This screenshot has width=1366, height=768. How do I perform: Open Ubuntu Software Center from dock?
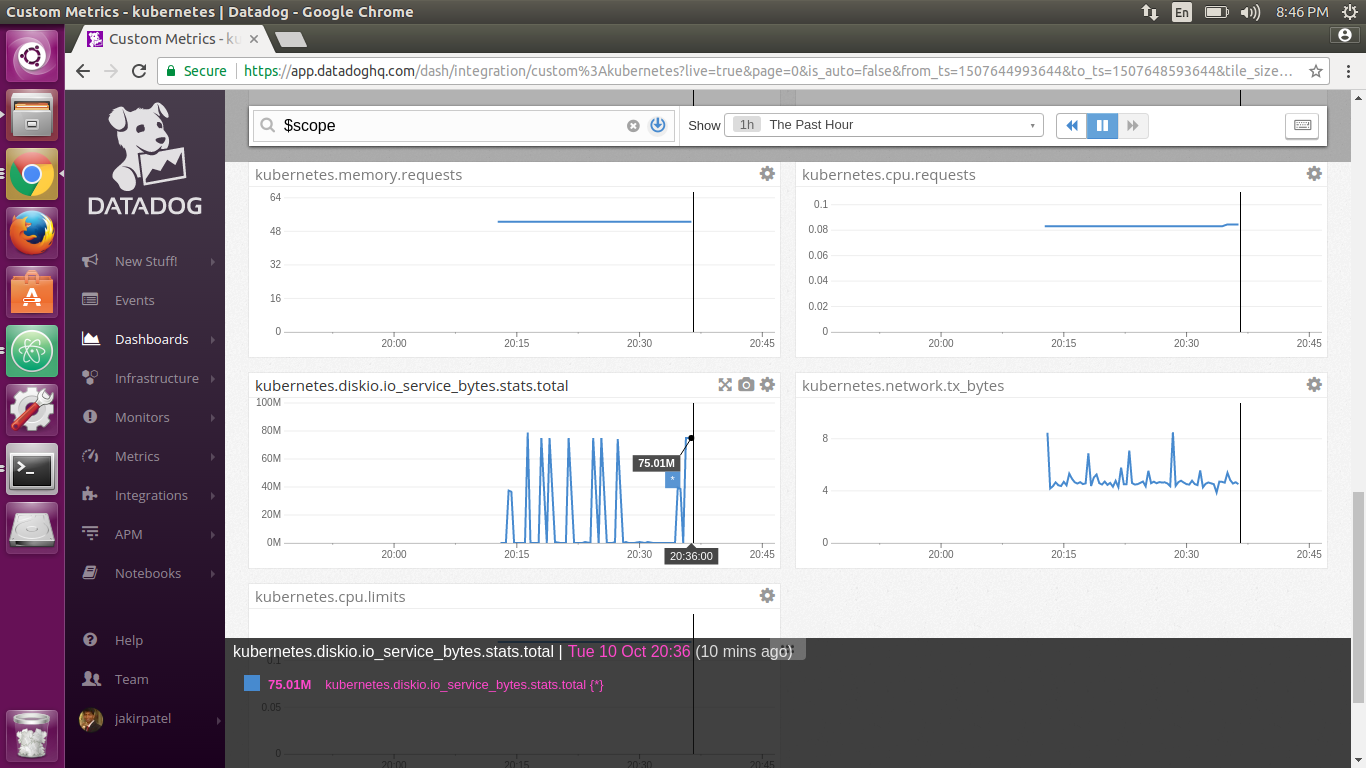32,292
